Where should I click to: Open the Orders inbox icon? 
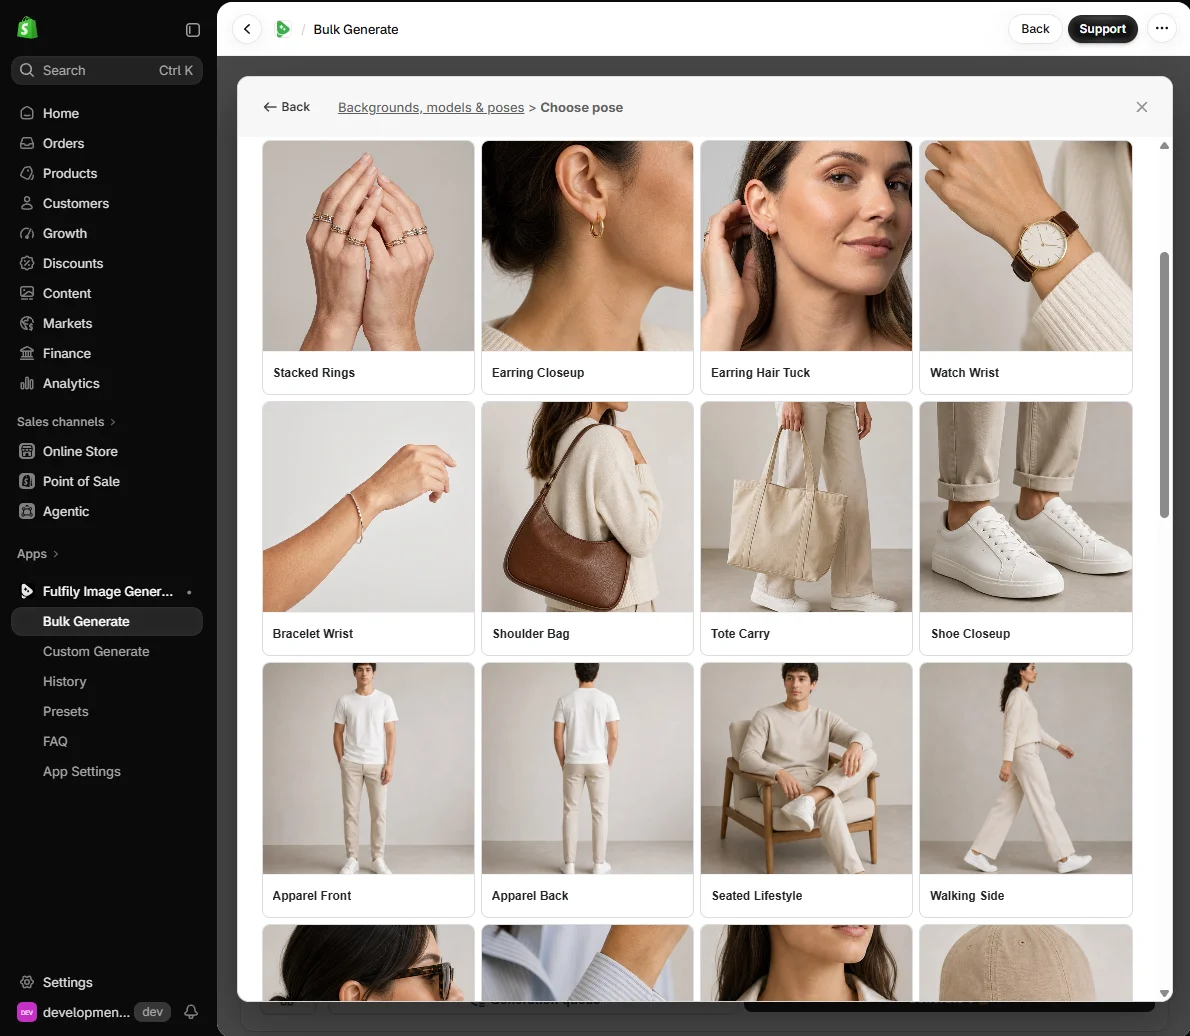coord(27,143)
